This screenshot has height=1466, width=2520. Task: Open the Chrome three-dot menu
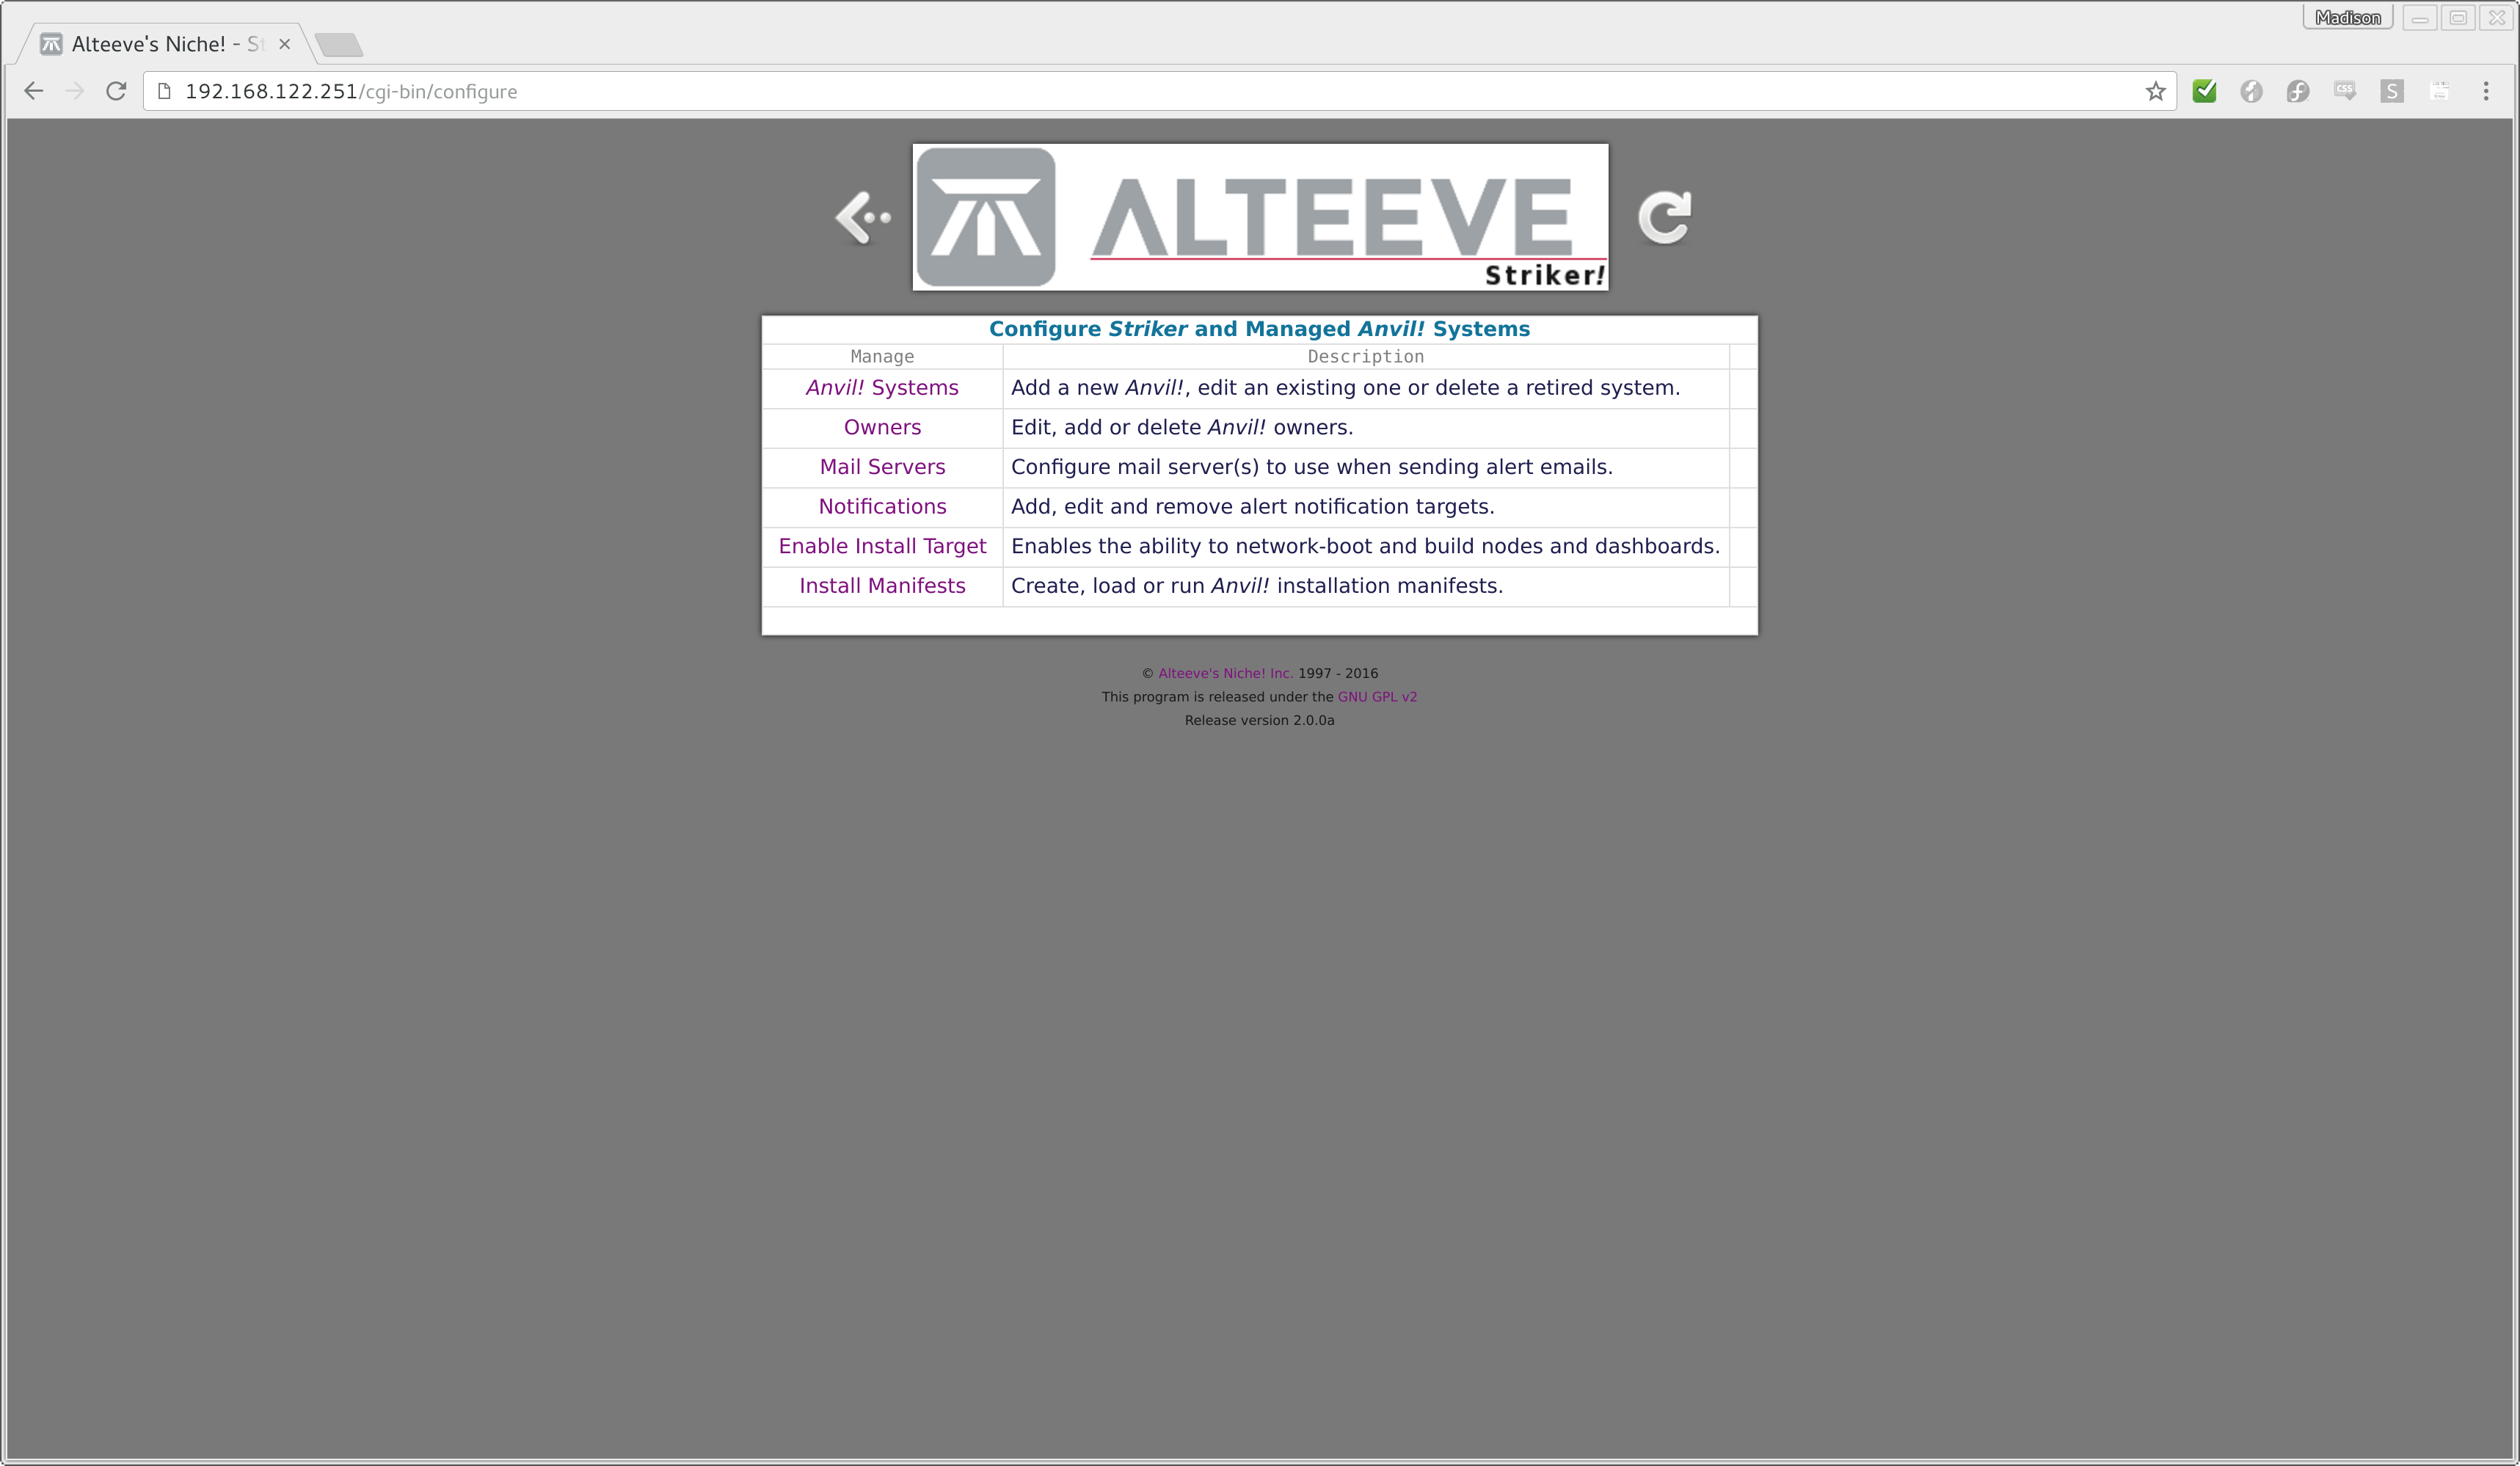coord(2485,91)
